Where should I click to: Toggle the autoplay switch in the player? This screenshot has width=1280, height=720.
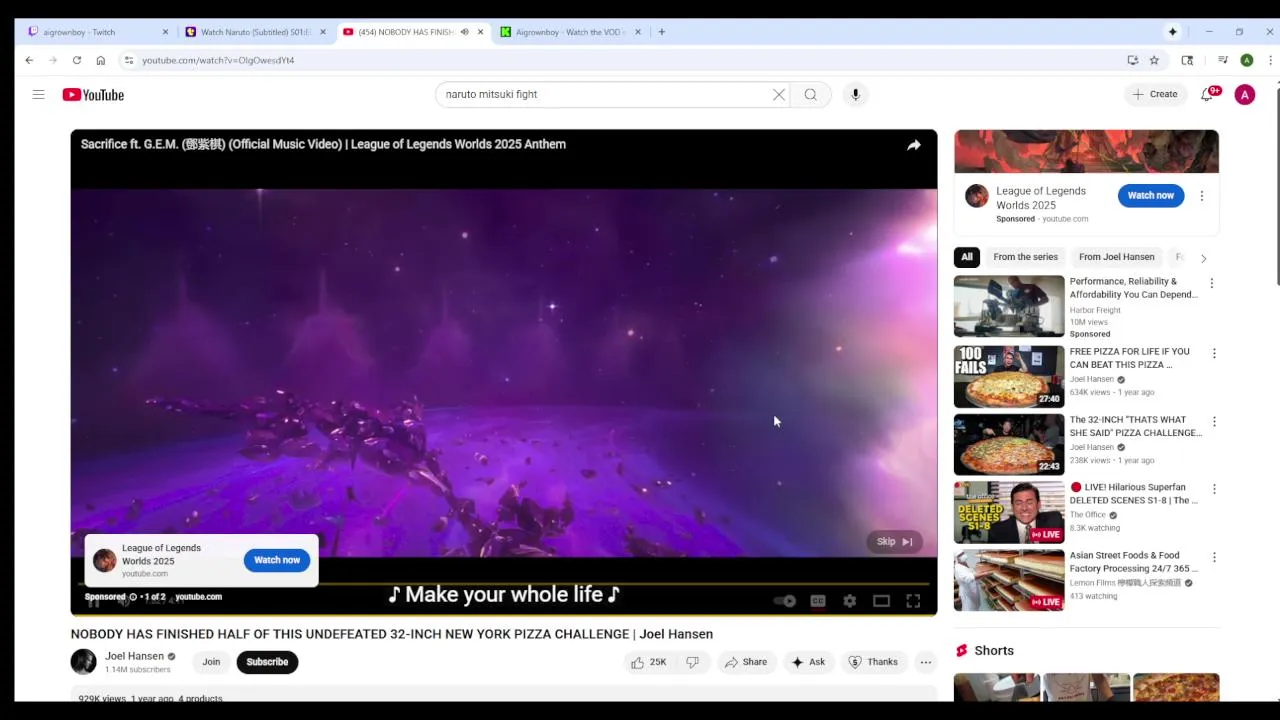pyautogui.click(x=785, y=601)
